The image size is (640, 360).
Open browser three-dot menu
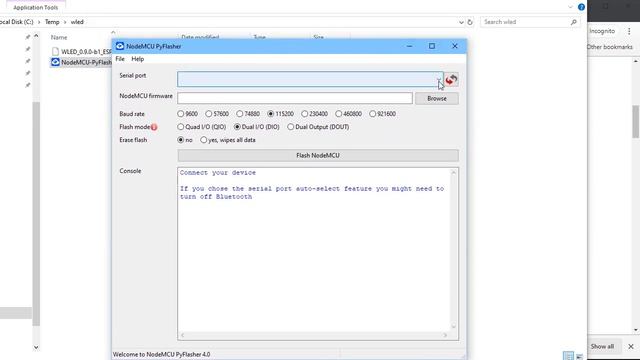pyautogui.click(x=629, y=31)
